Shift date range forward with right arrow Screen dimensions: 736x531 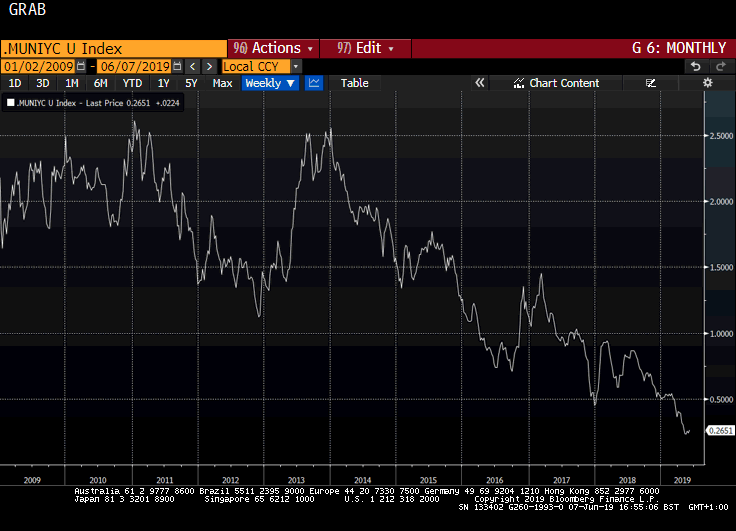[x=209, y=66]
